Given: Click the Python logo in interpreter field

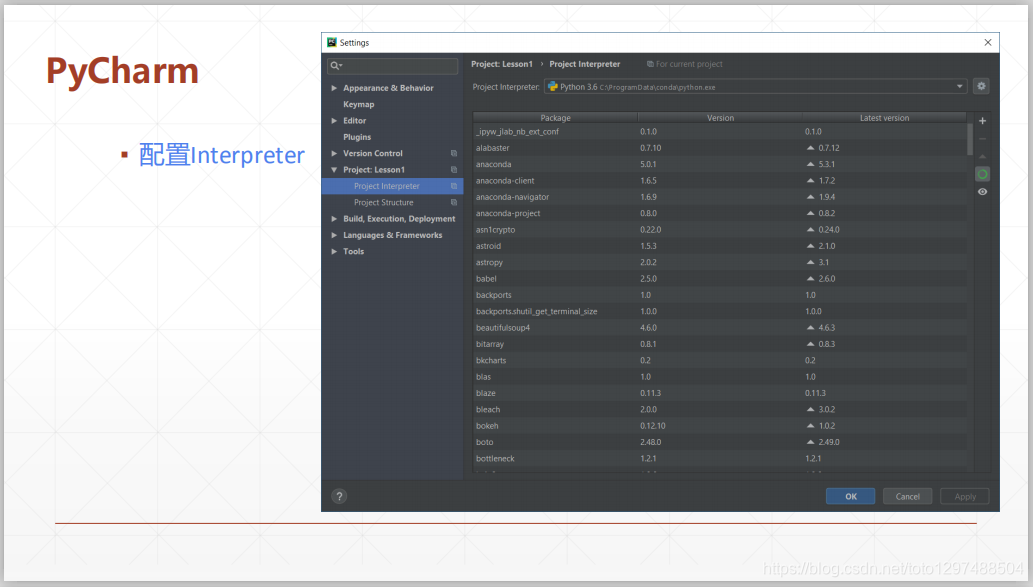Looking at the screenshot, I should coord(553,87).
